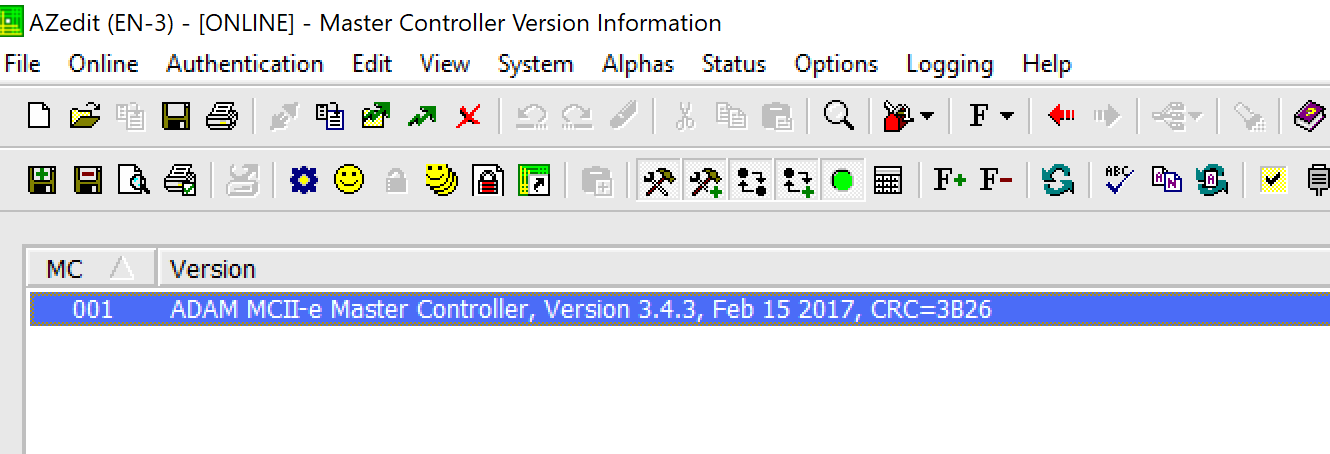Click the Print icon in top toolbar

coord(222,116)
